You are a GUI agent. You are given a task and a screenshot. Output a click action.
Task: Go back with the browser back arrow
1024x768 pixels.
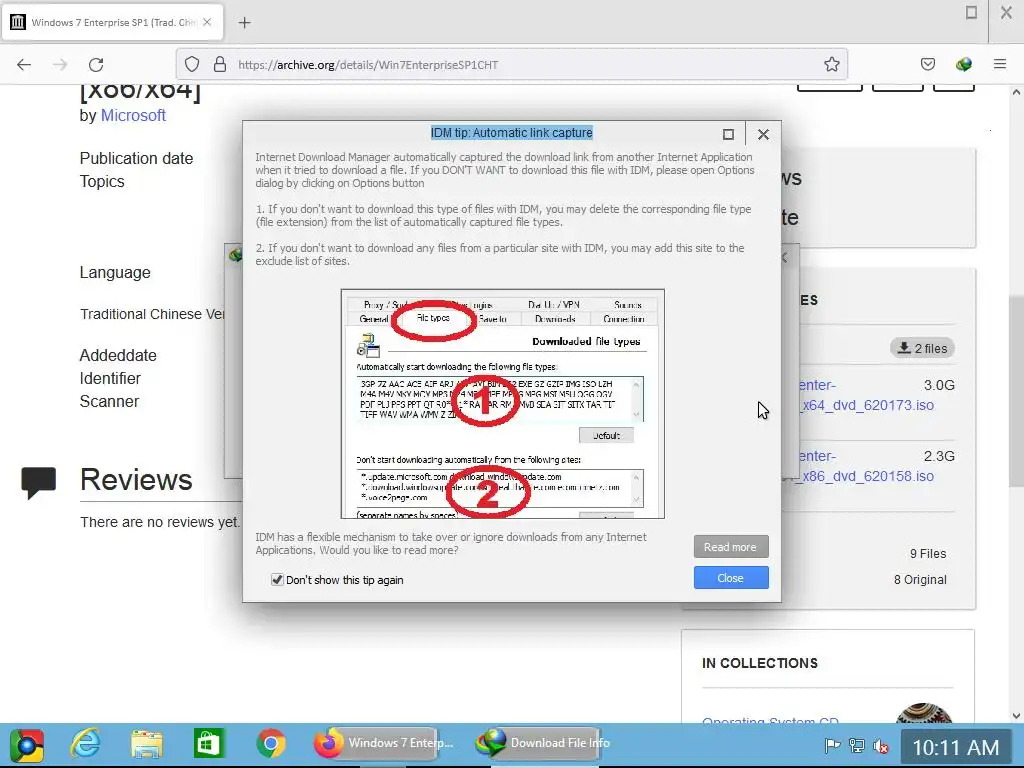click(24, 65)
